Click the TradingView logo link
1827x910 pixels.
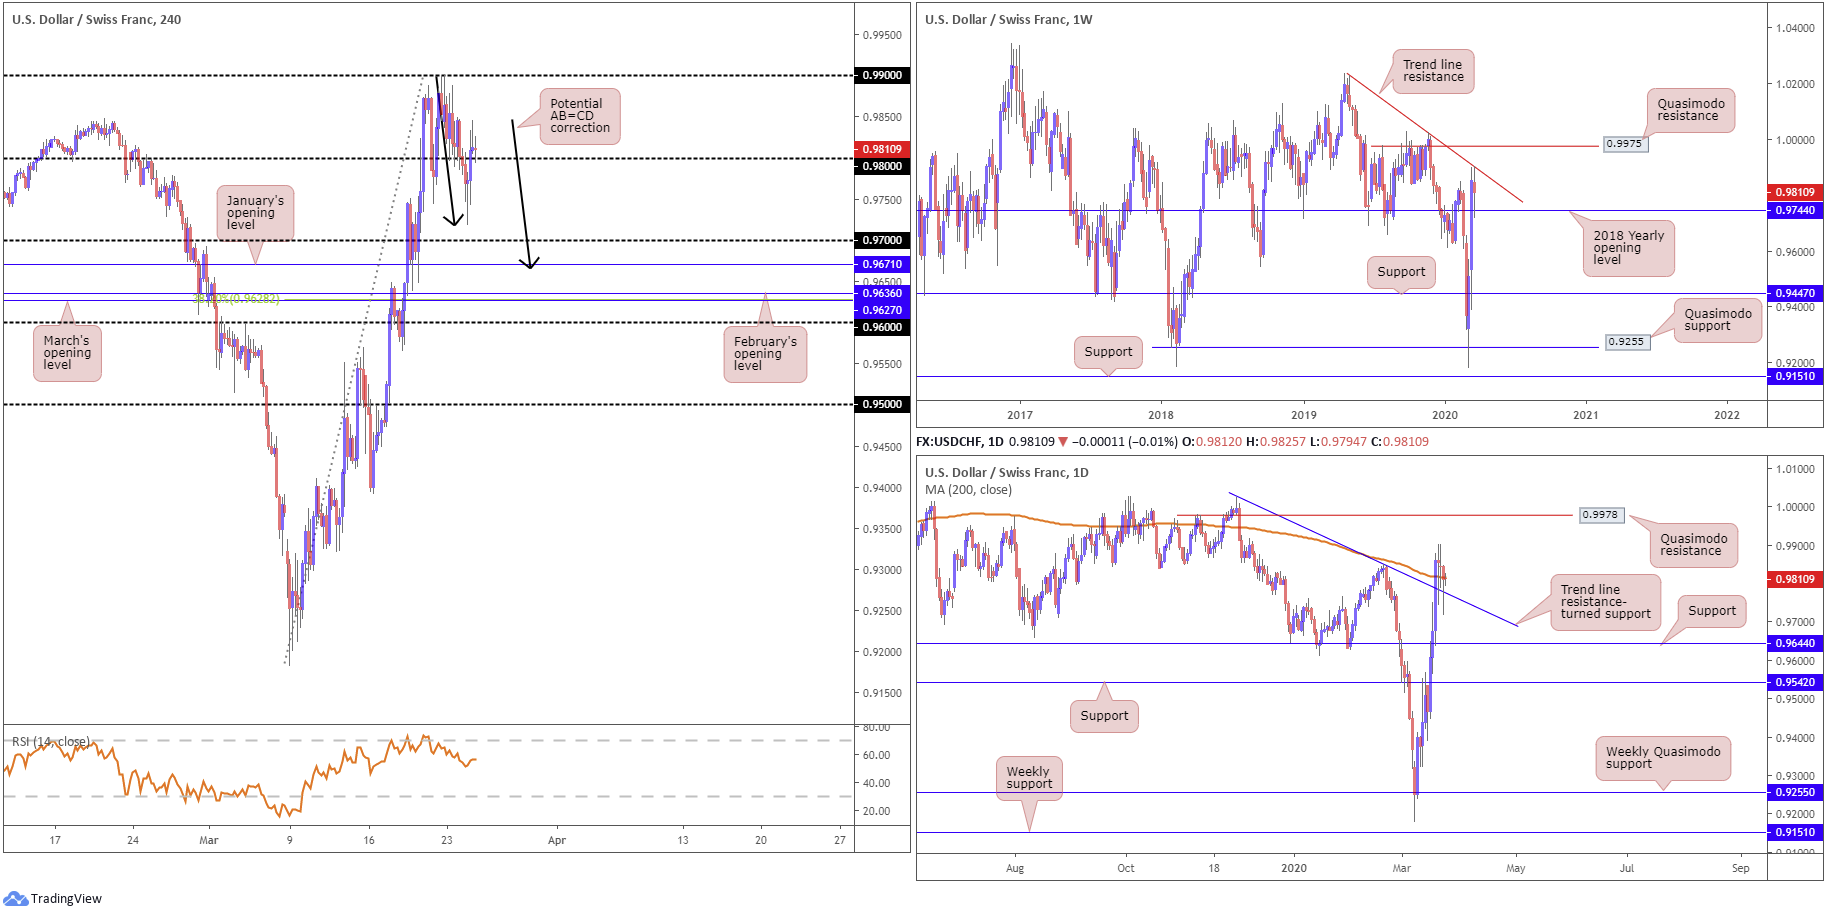click(x=53, y=898)
